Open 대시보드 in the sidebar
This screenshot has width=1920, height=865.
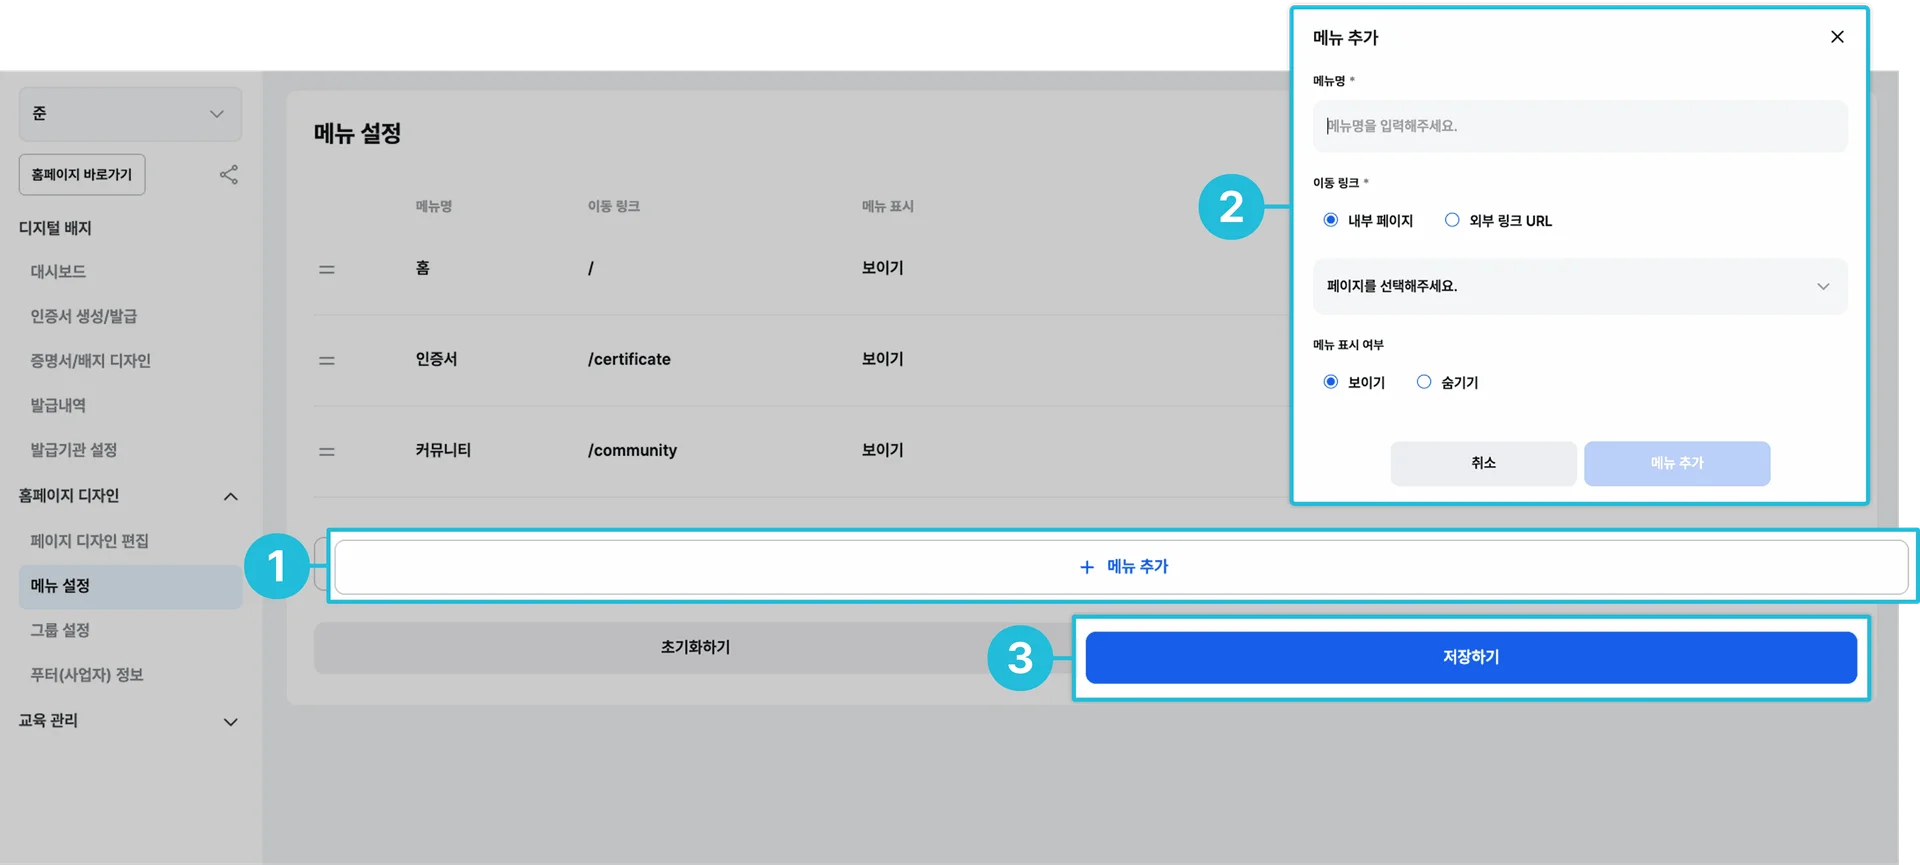pos(58,272)
